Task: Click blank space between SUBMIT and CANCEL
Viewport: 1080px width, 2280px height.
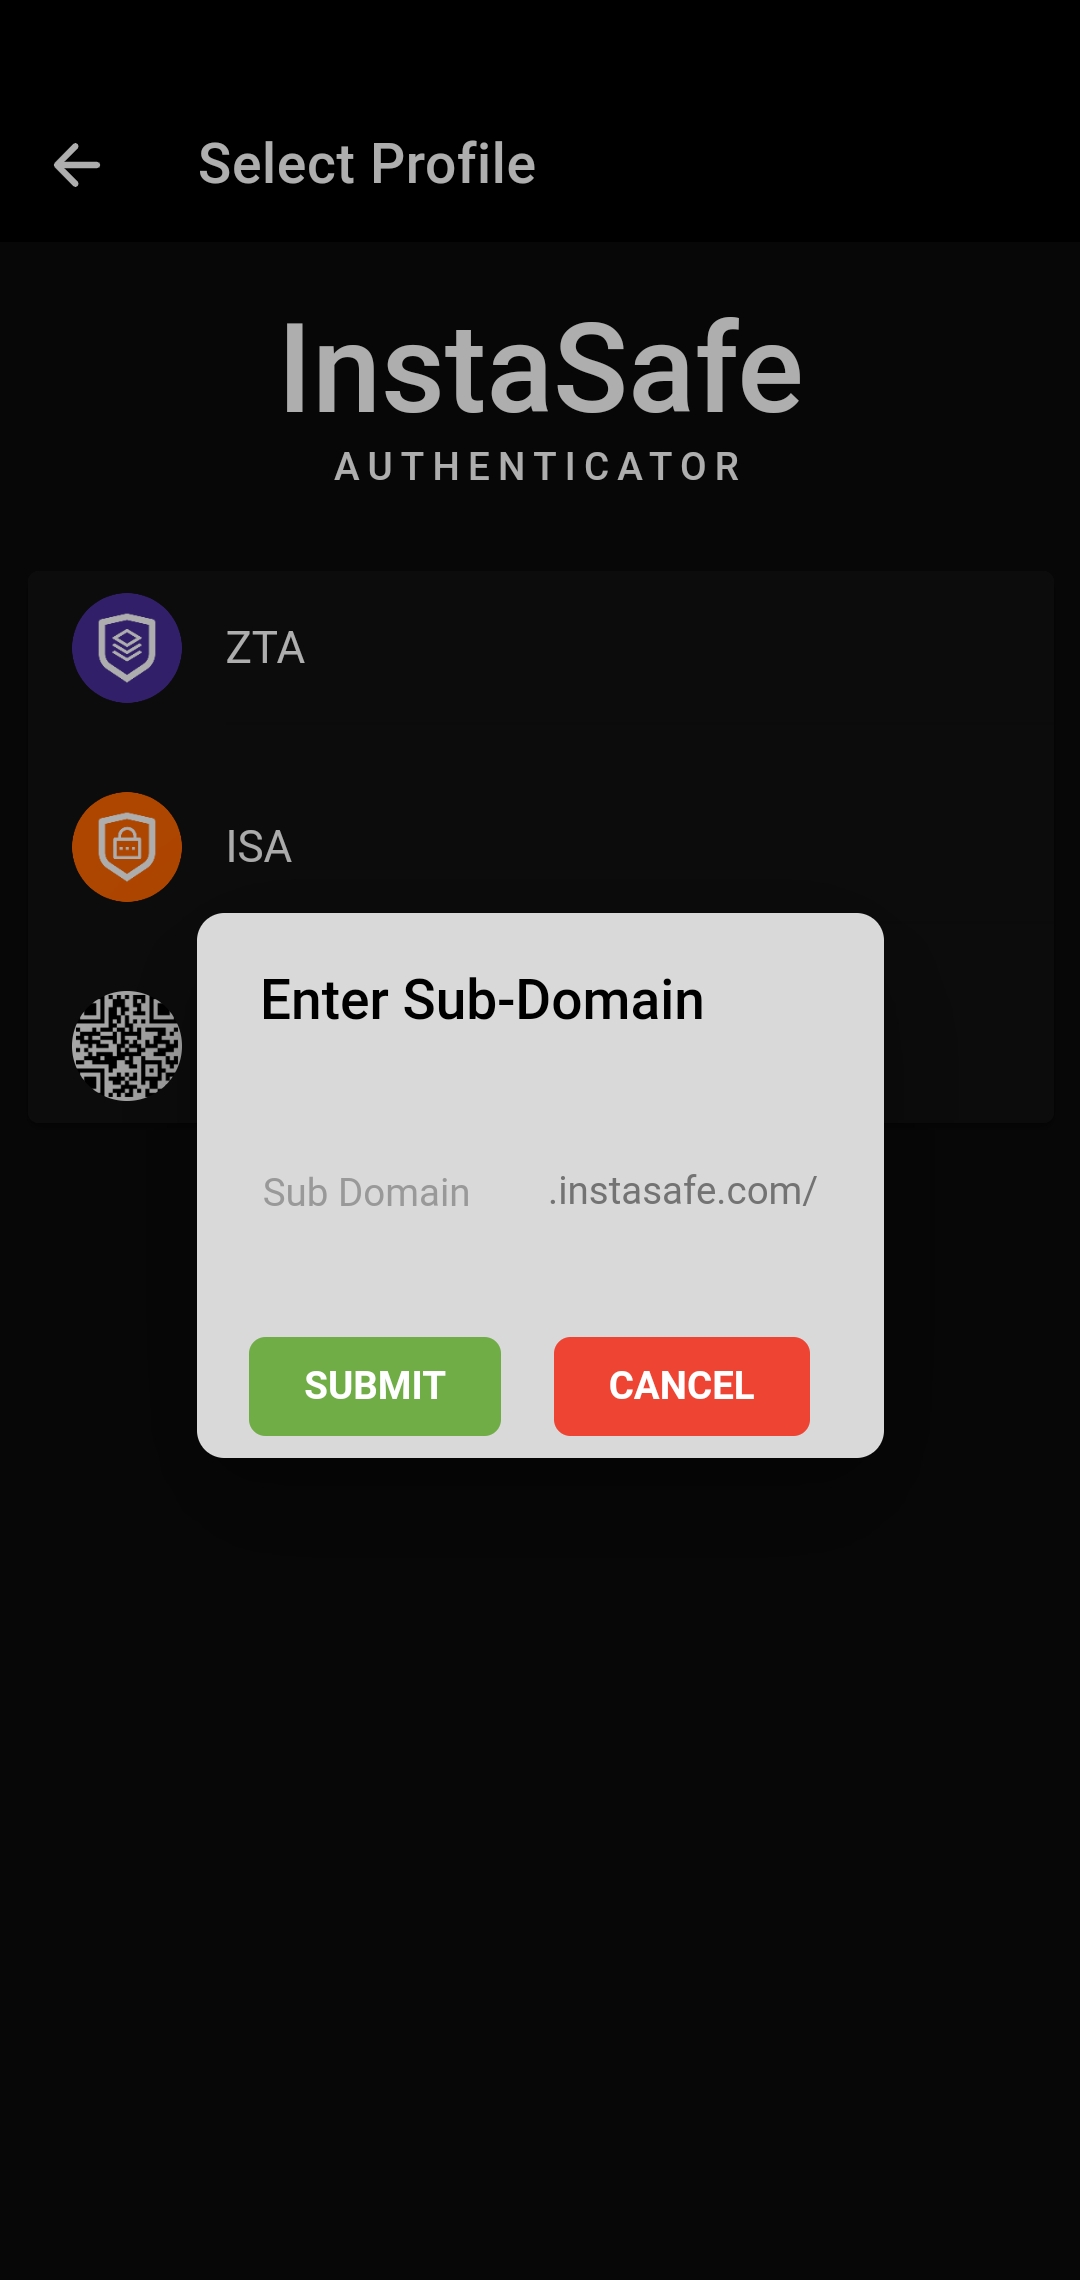Action: pyautogui.click(x=527, y=1386)
